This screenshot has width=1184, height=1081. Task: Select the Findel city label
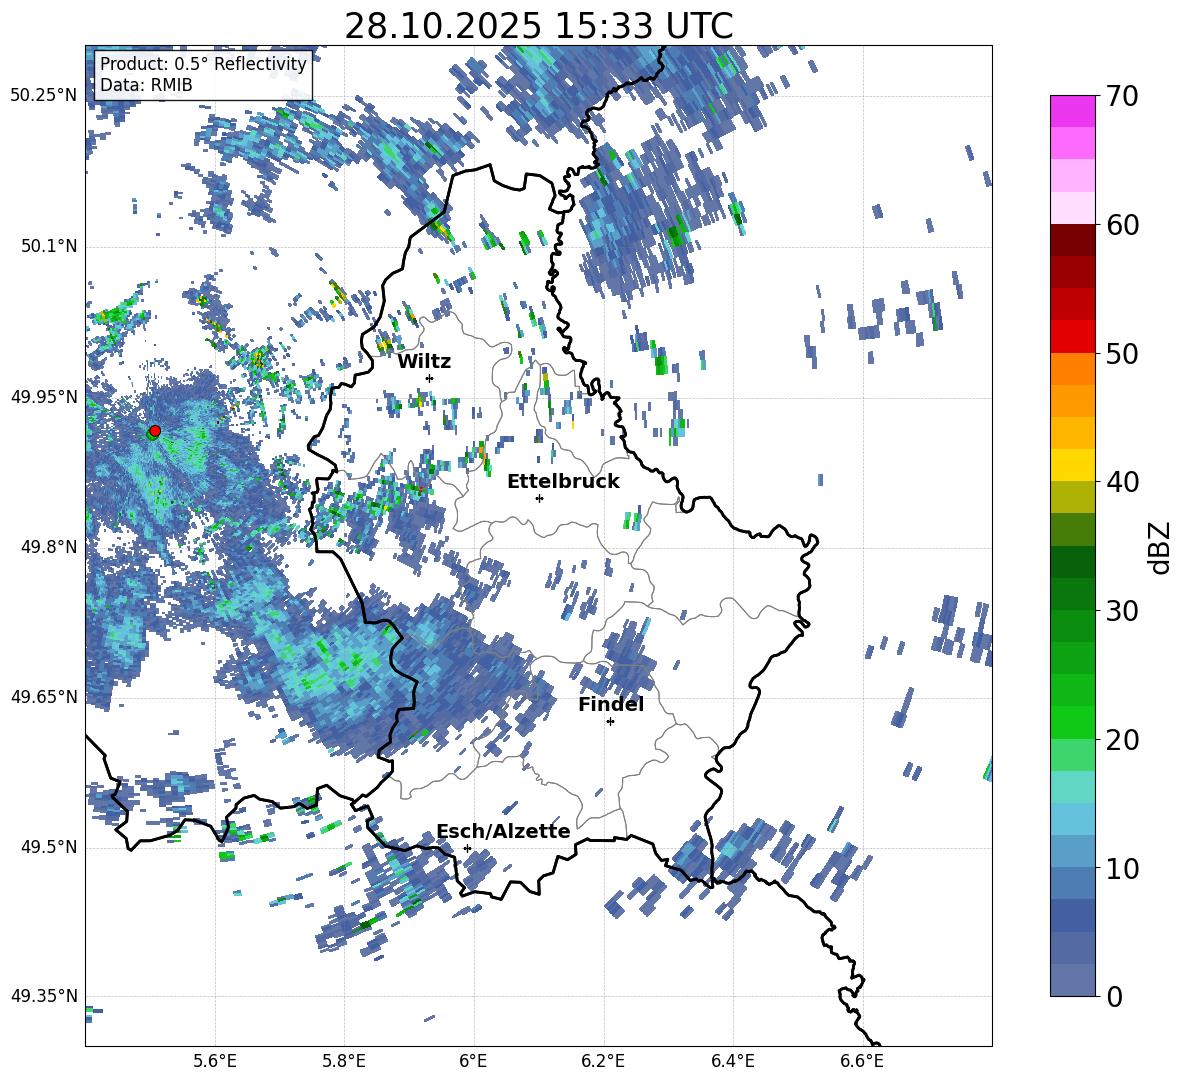611,704
